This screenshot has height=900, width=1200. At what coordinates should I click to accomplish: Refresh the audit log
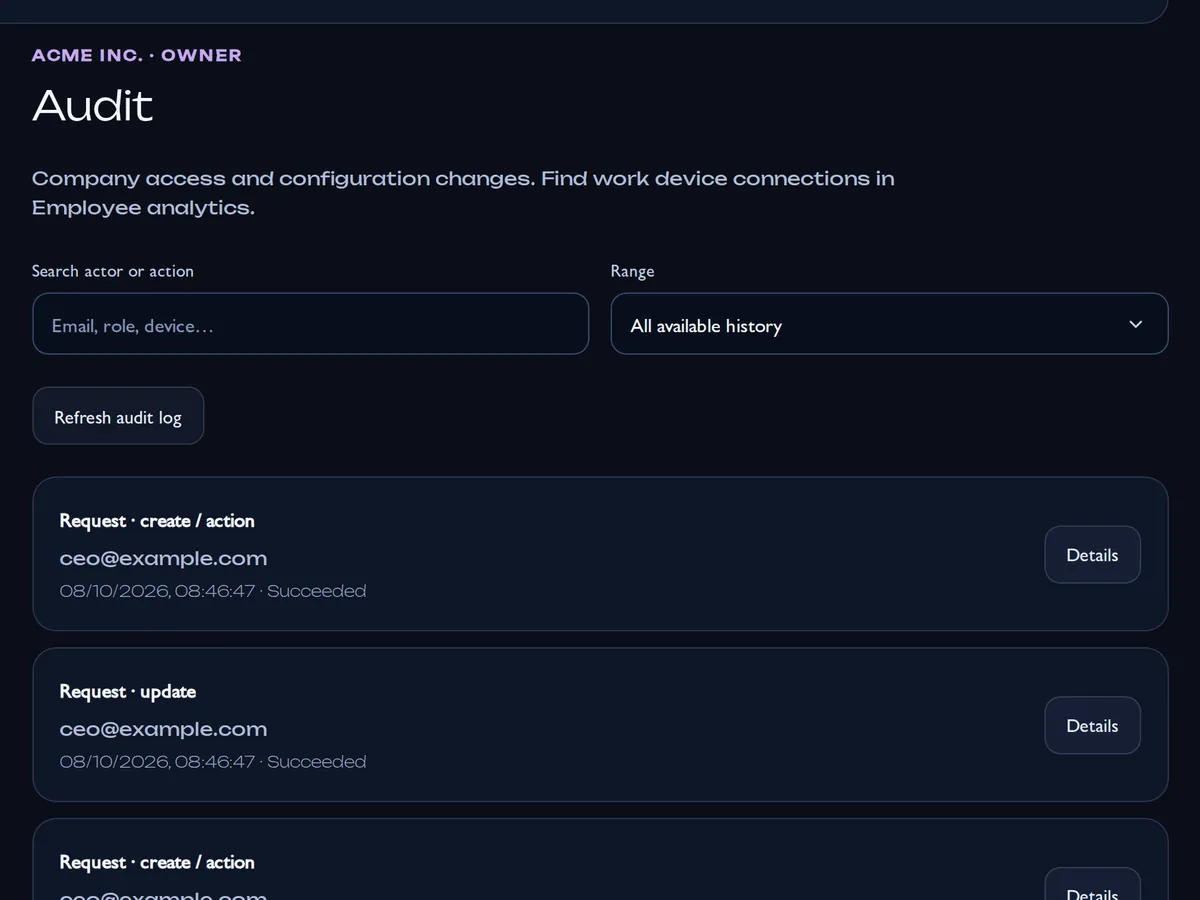(118, 416)
